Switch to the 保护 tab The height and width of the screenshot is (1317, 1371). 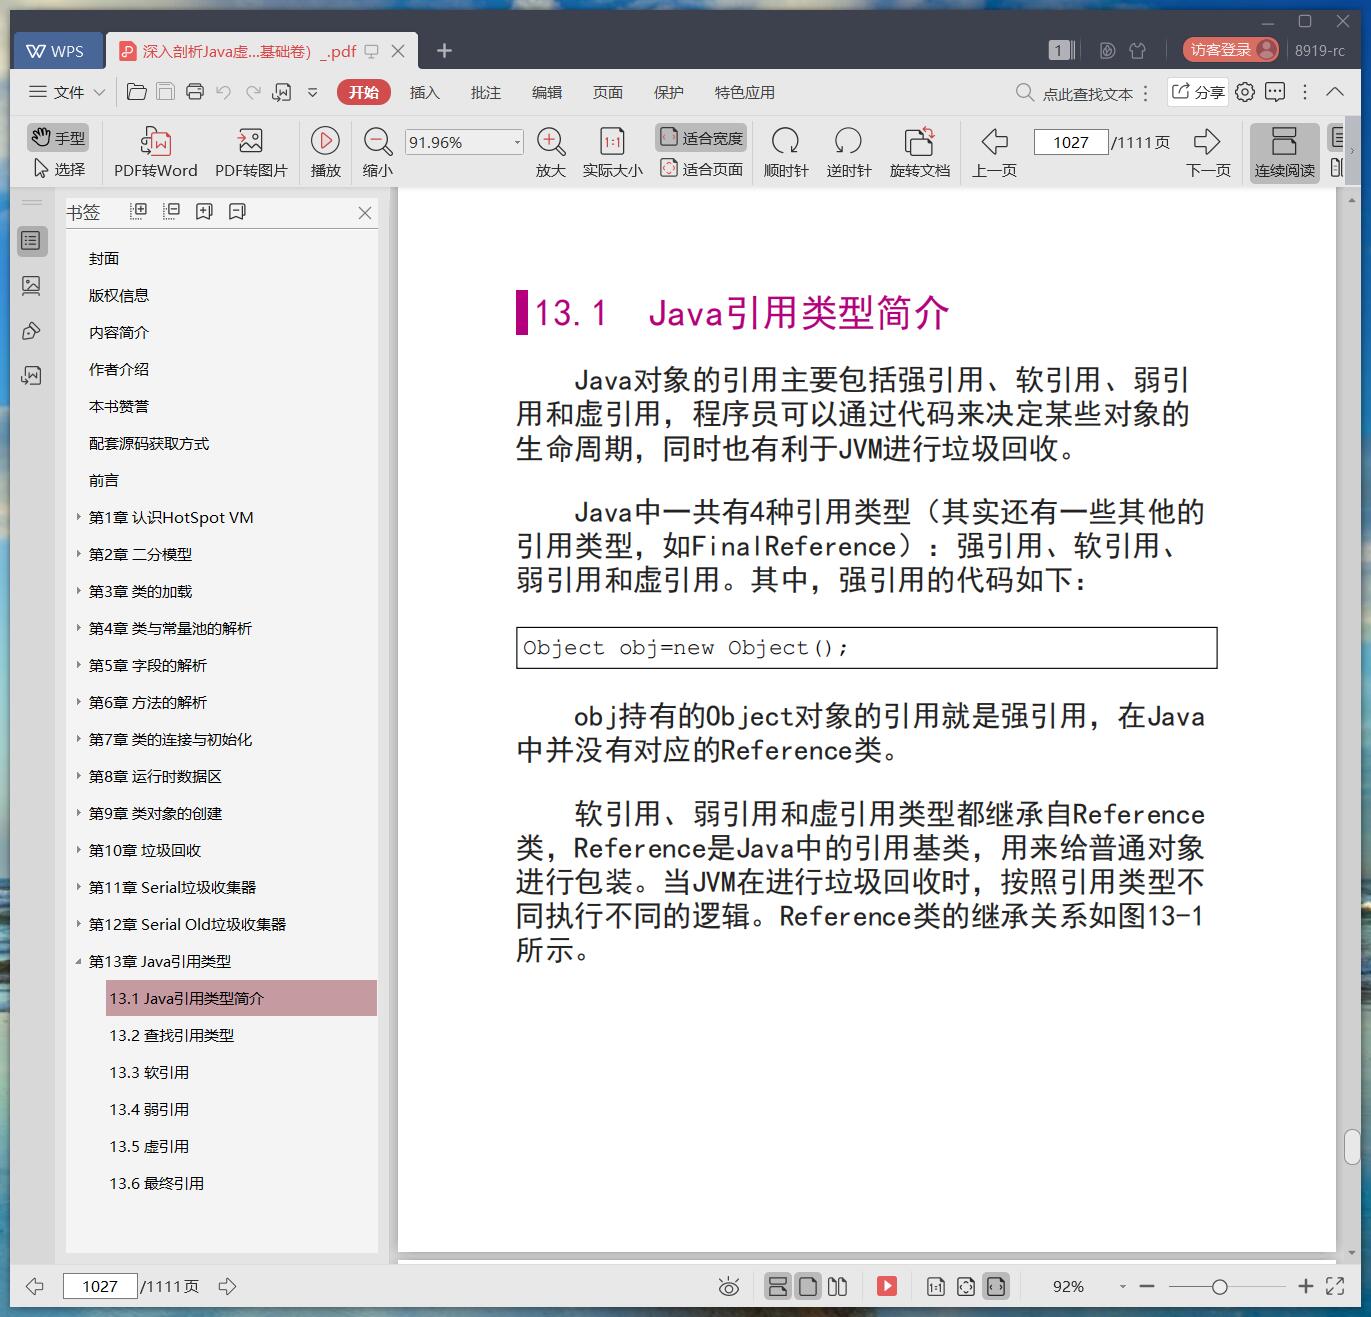point(668,92)
